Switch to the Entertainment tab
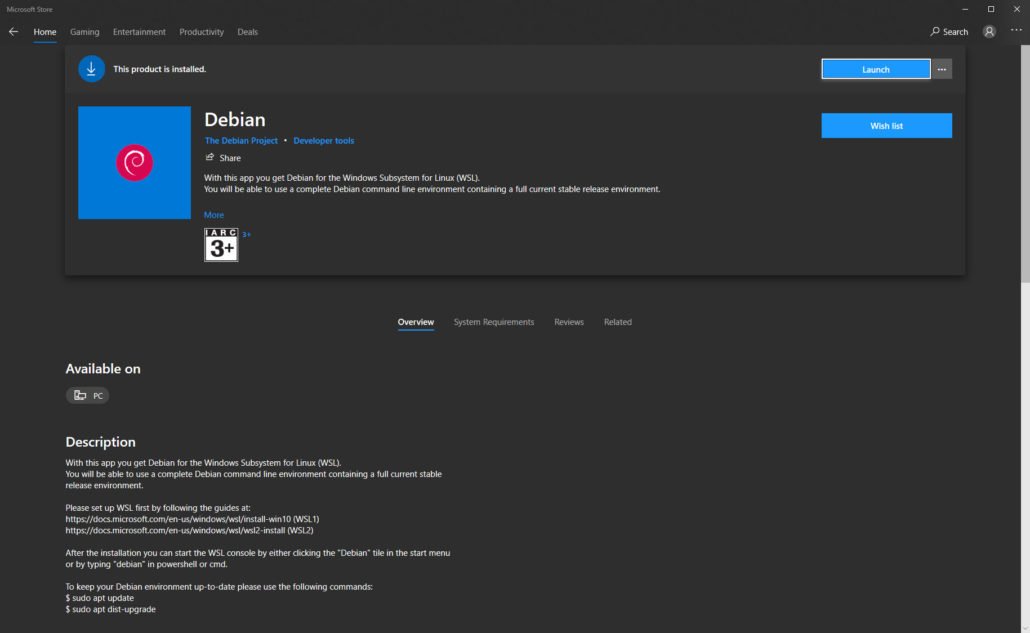The height and width of the screenshot is (633, 1030). click(139, 32)
